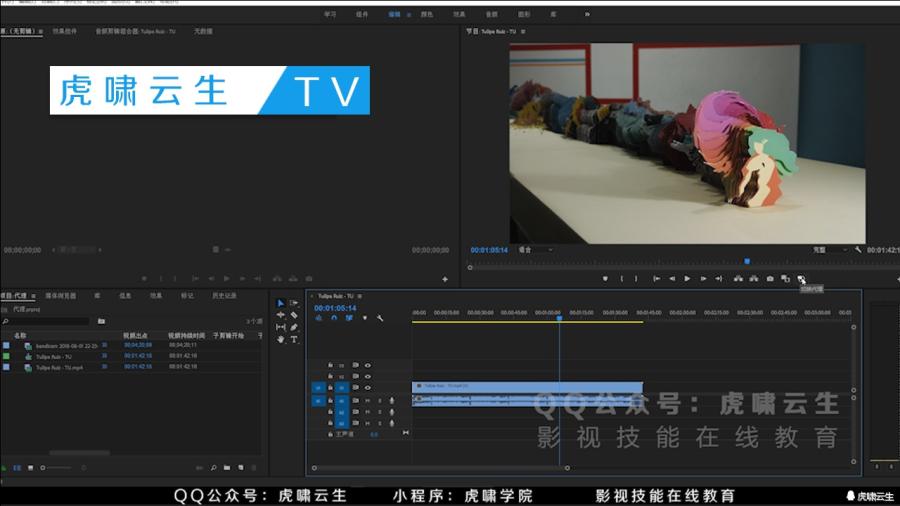Switch to the History (历史记录) tab
900x506 pixels.
pyautogui.click(x=224, y=296)
